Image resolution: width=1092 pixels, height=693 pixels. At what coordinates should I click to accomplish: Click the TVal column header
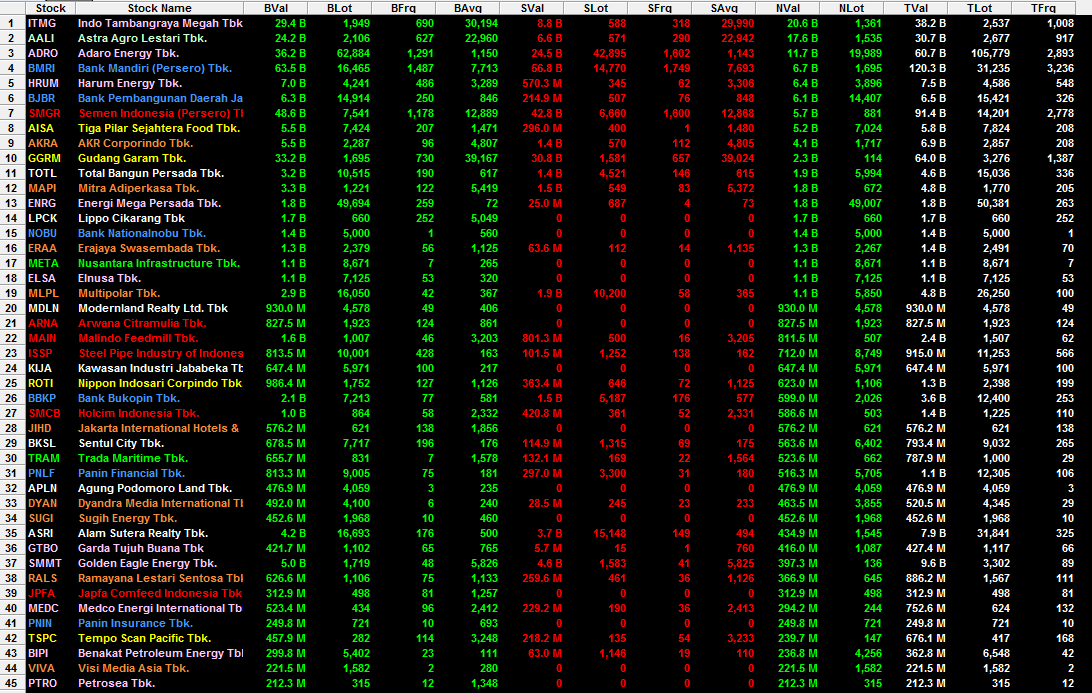[x=916, y=8]
